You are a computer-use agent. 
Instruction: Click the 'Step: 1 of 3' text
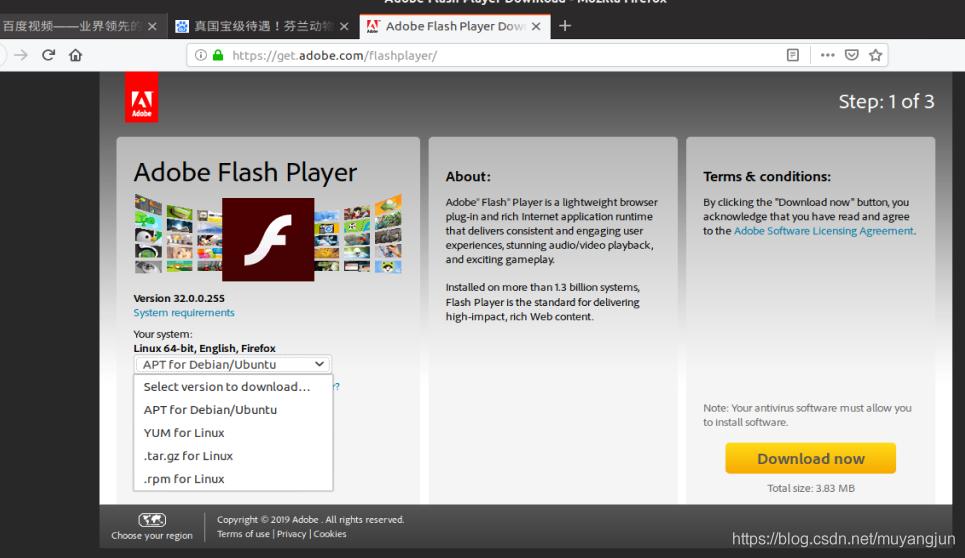tap(886, 102)
